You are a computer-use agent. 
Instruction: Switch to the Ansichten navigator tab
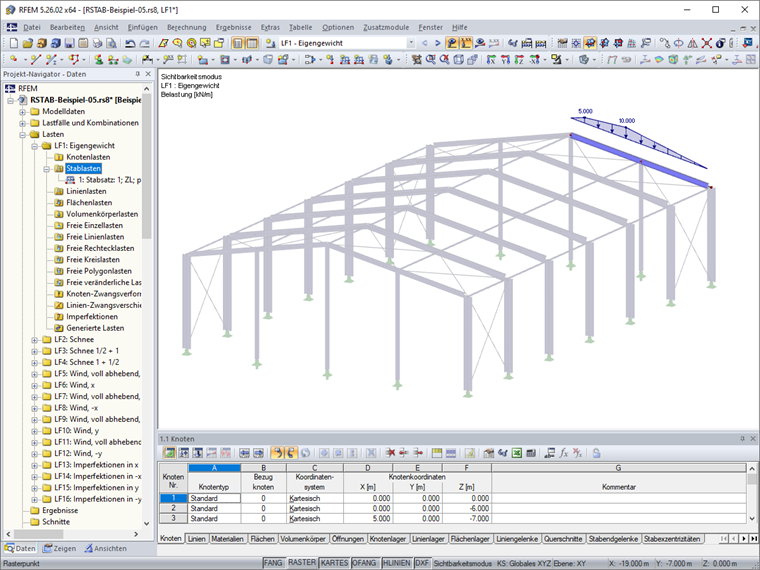[106, 548]
